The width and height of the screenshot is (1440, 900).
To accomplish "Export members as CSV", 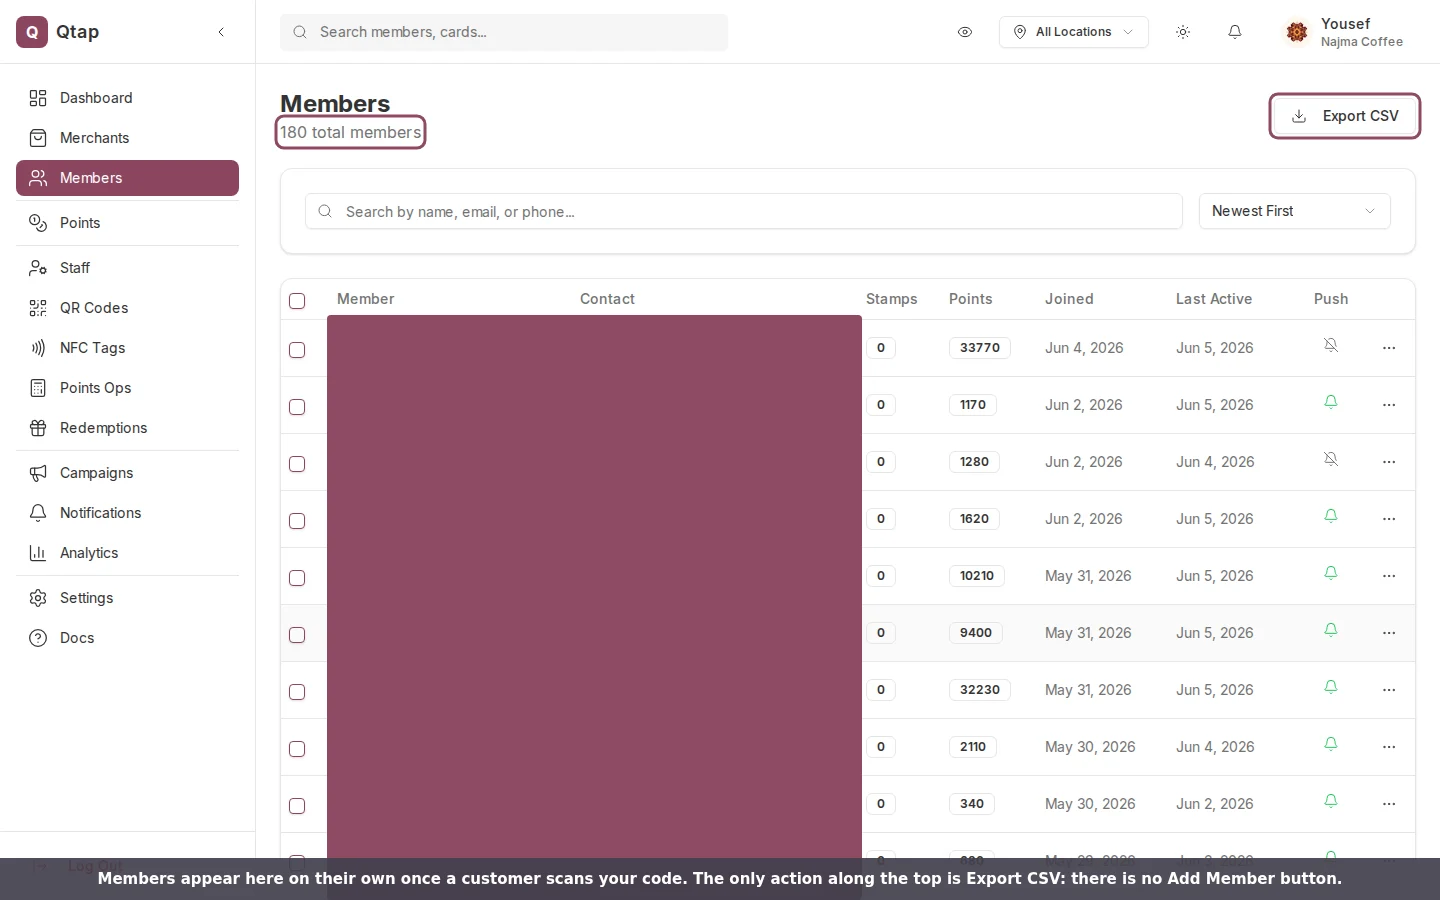I will (1344, 116).
